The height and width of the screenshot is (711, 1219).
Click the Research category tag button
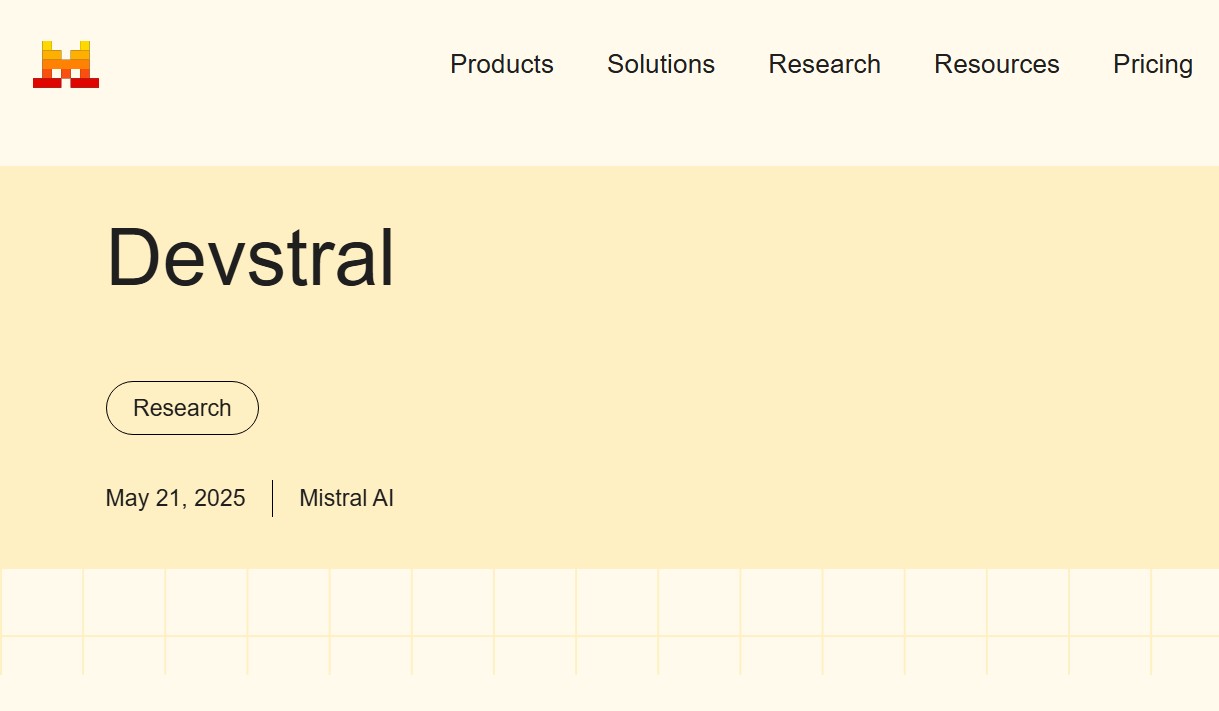click(x=182, y=408)
